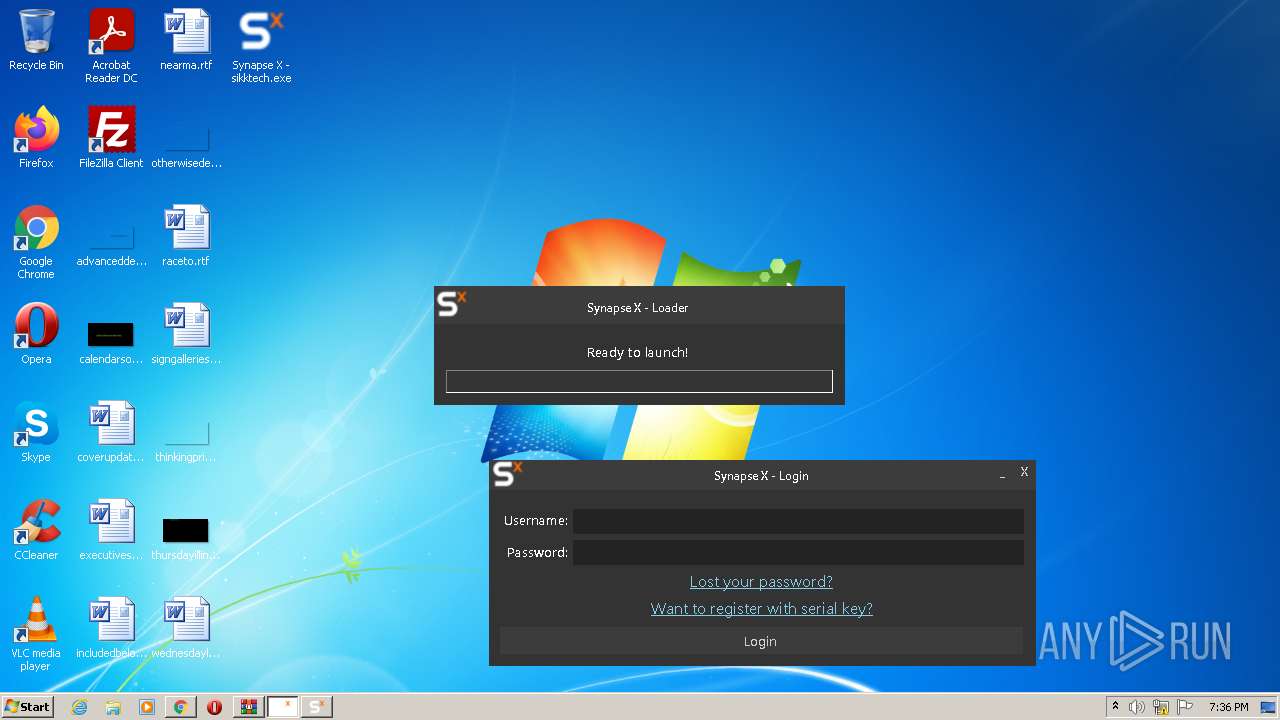1280x720 pixels.
Task: Open the Action Center flag icon
Action: 1184,707
